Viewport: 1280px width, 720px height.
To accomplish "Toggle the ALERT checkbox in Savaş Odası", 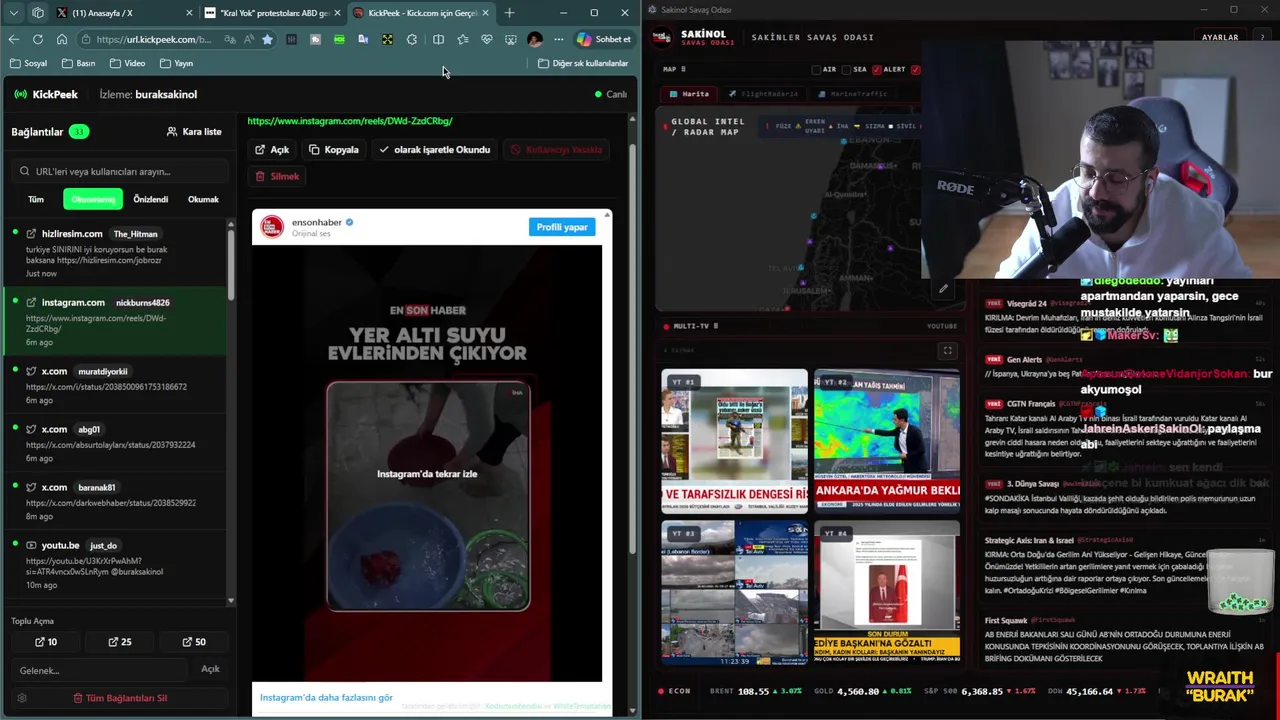I will pyautogui.click(x=877, y=70).
